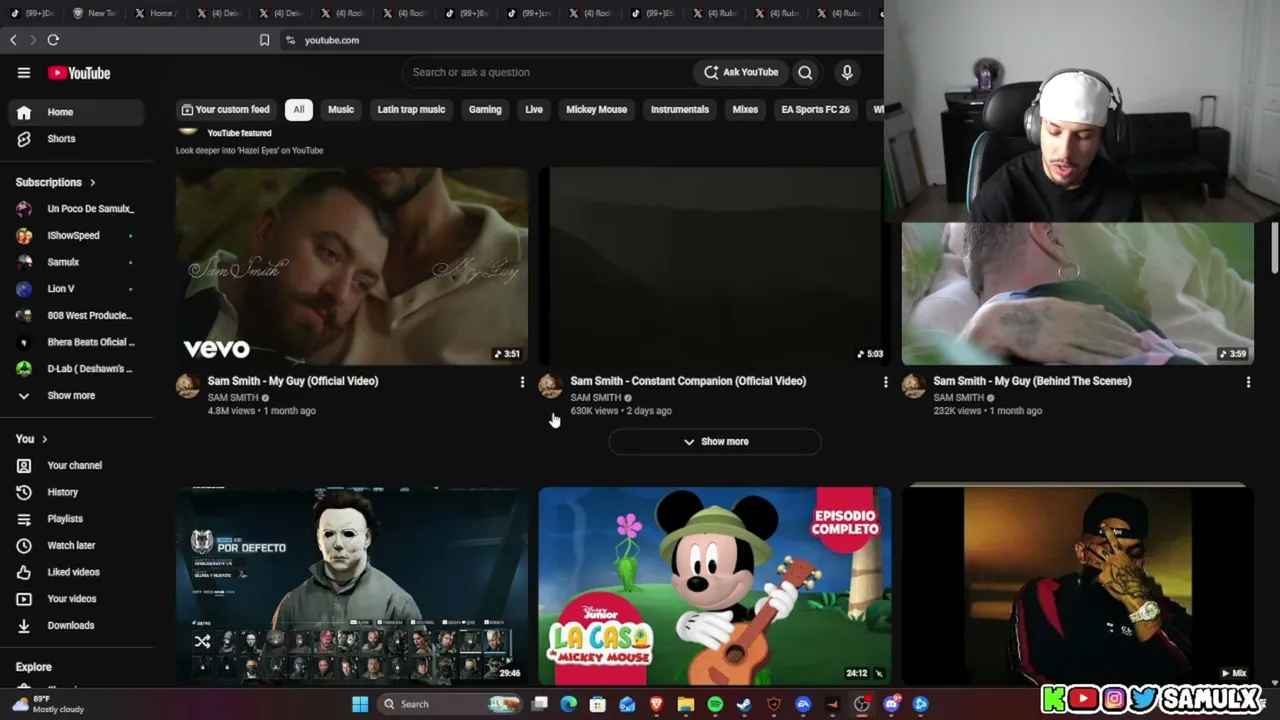Image resolution: width=1280 pixels, height=720 pixels.
Task: Click the search magnifier button
Action: pos(805,72)
